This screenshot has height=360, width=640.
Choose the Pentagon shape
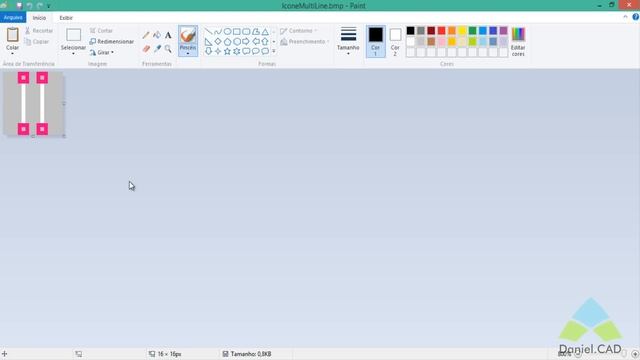[x=227, y=41]
